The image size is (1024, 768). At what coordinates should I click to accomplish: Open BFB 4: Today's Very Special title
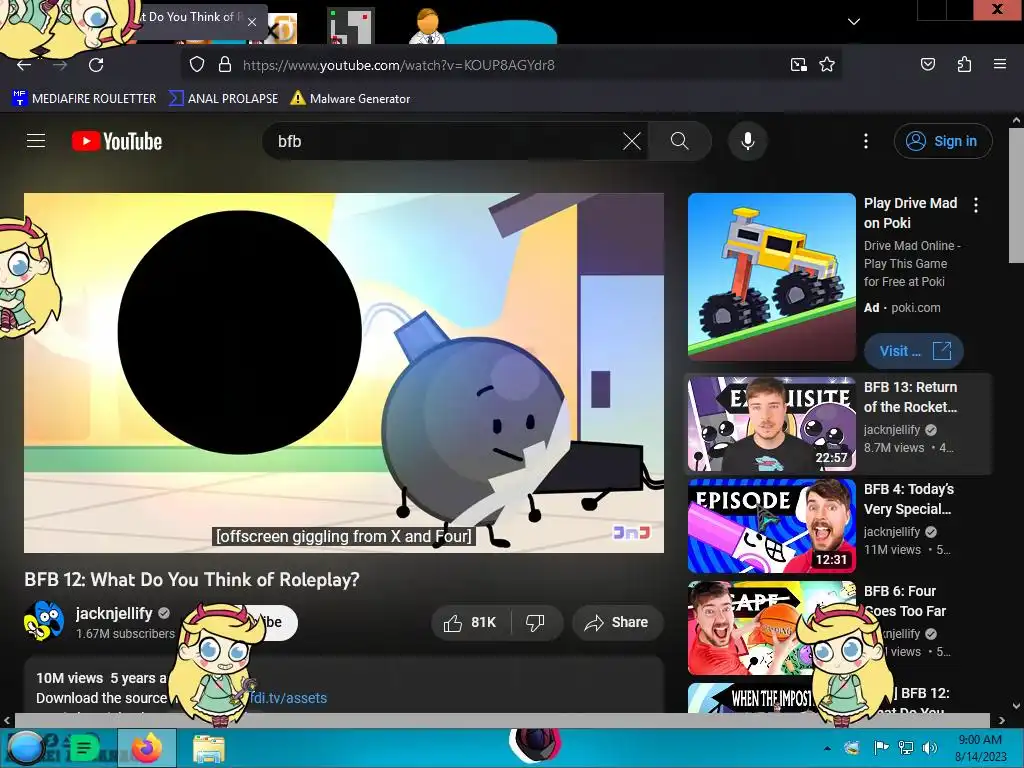[x=909, y=499]
